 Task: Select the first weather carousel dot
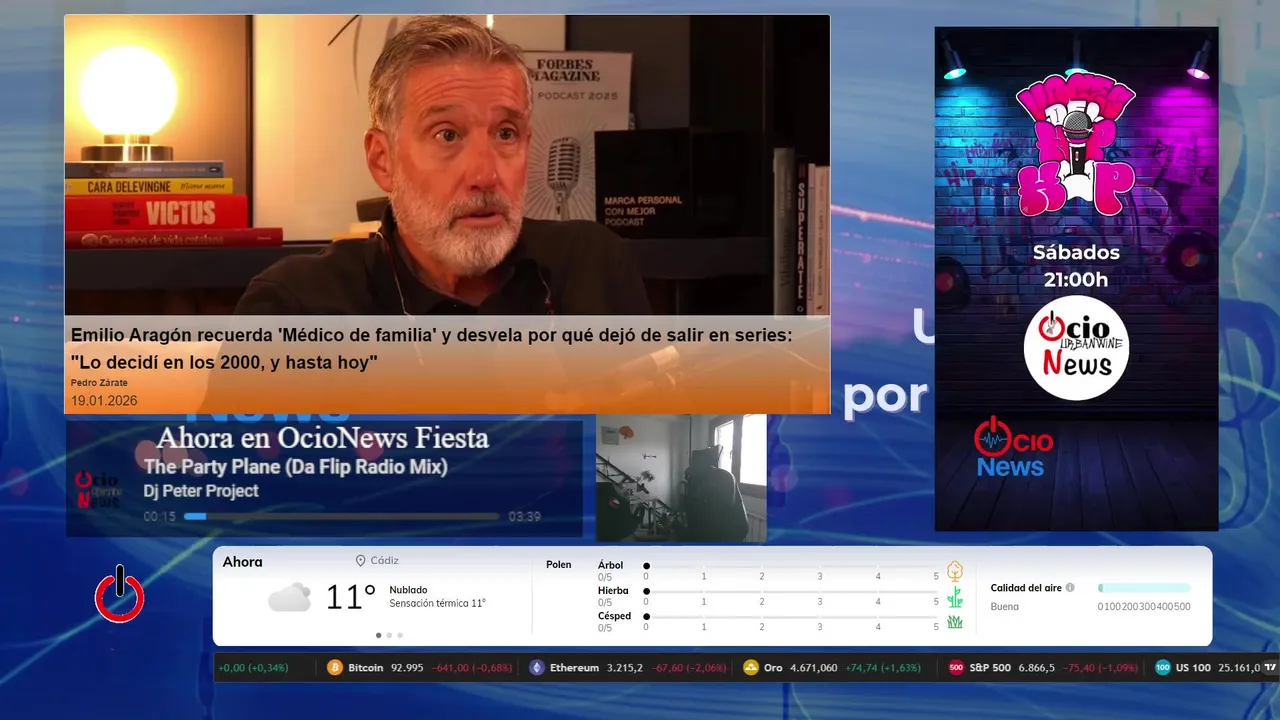coord(378,635)
